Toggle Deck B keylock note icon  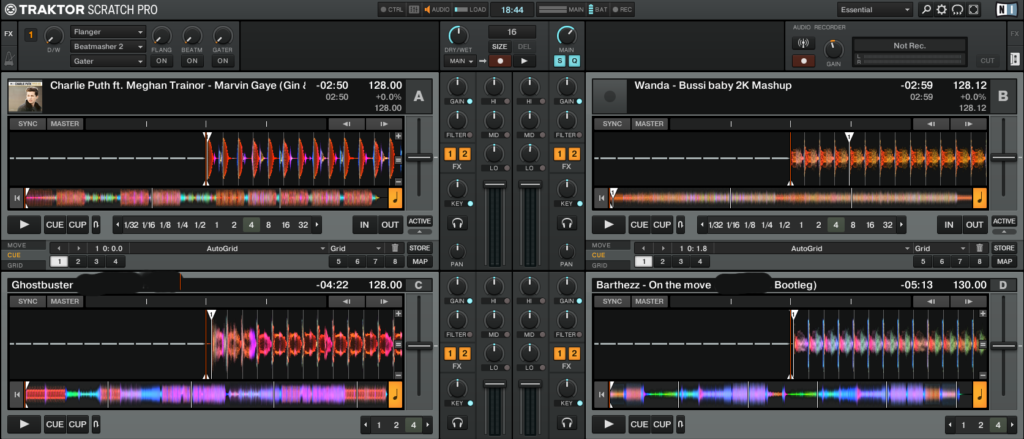pyautogui.click(x=980, y=197)
